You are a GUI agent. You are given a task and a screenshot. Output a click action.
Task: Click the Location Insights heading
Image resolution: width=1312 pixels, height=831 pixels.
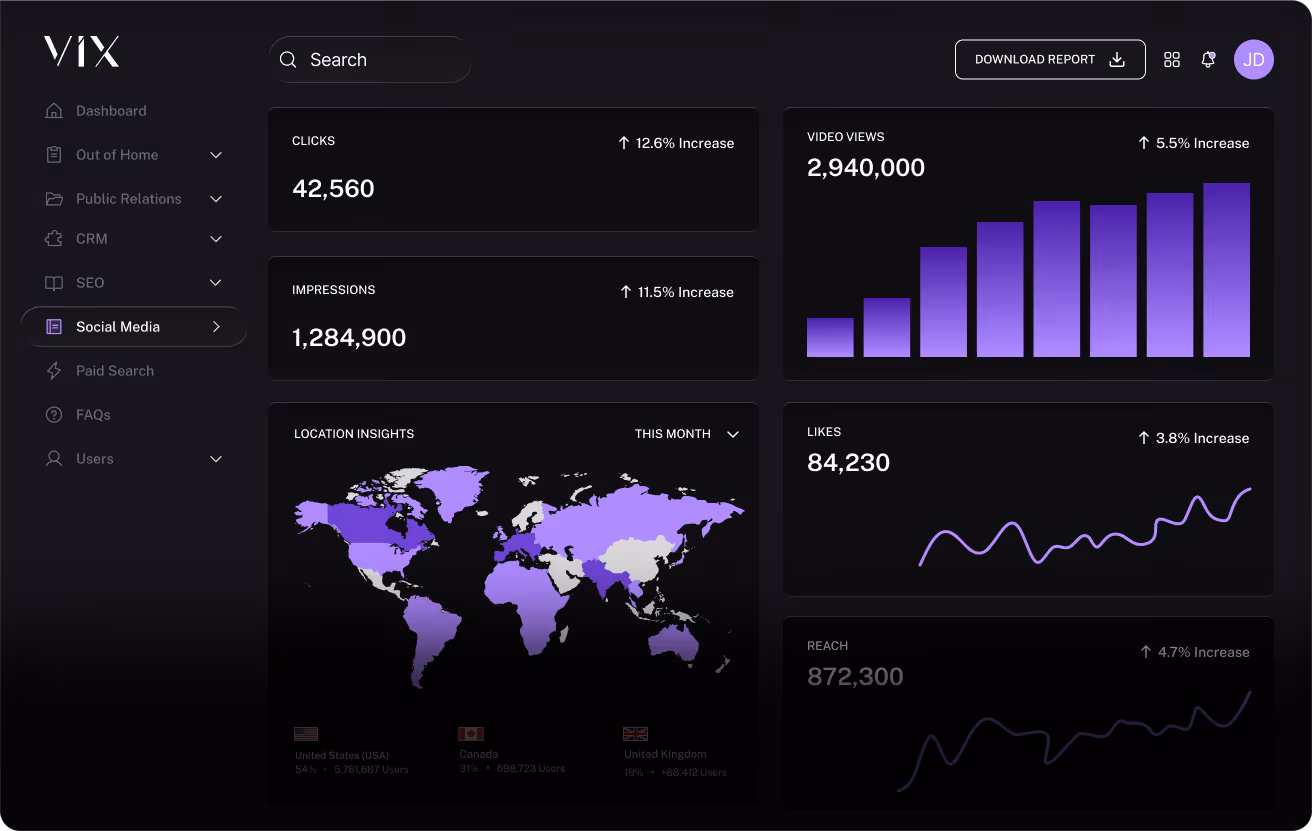coord(354,434)
